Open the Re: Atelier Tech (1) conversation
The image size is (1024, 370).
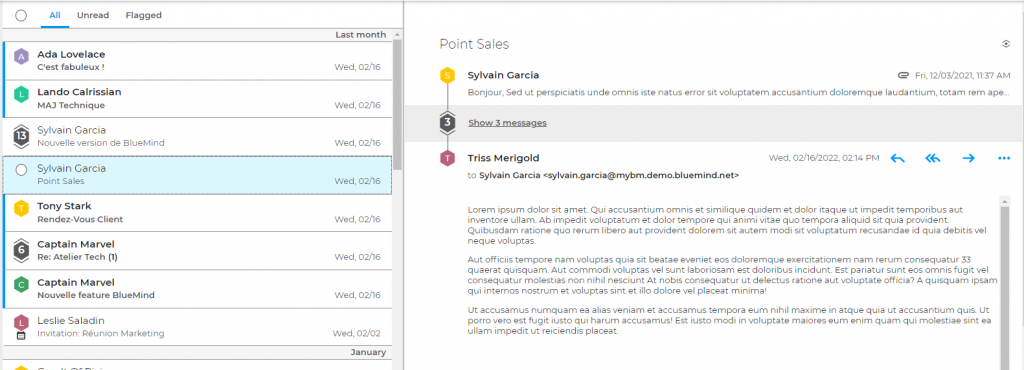coord(197,251)
